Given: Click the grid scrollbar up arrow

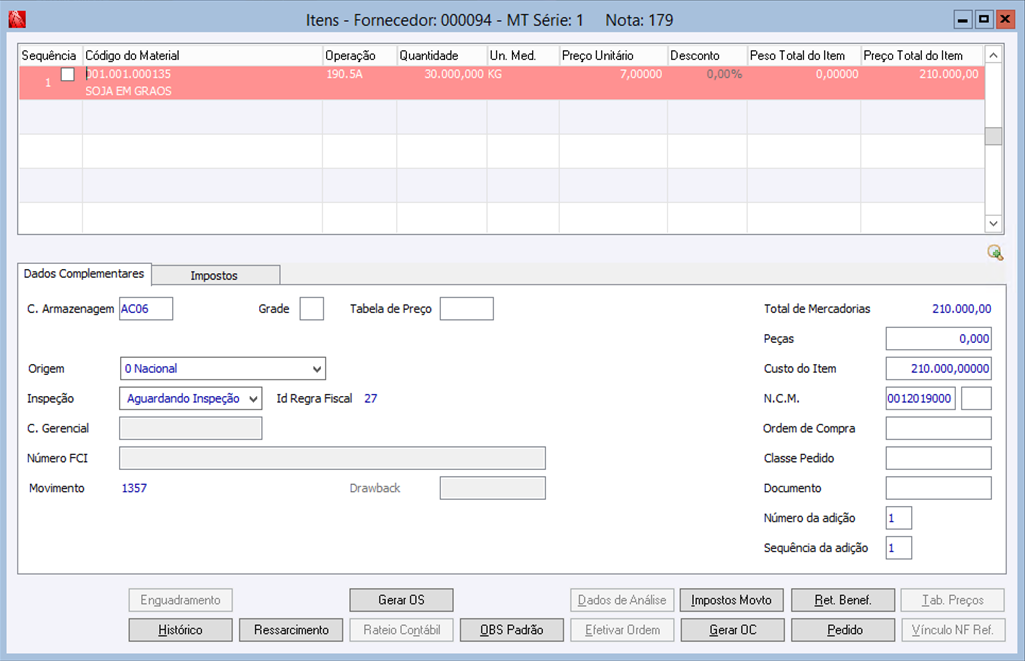Looking at the screenshot, I should [994, 55].
